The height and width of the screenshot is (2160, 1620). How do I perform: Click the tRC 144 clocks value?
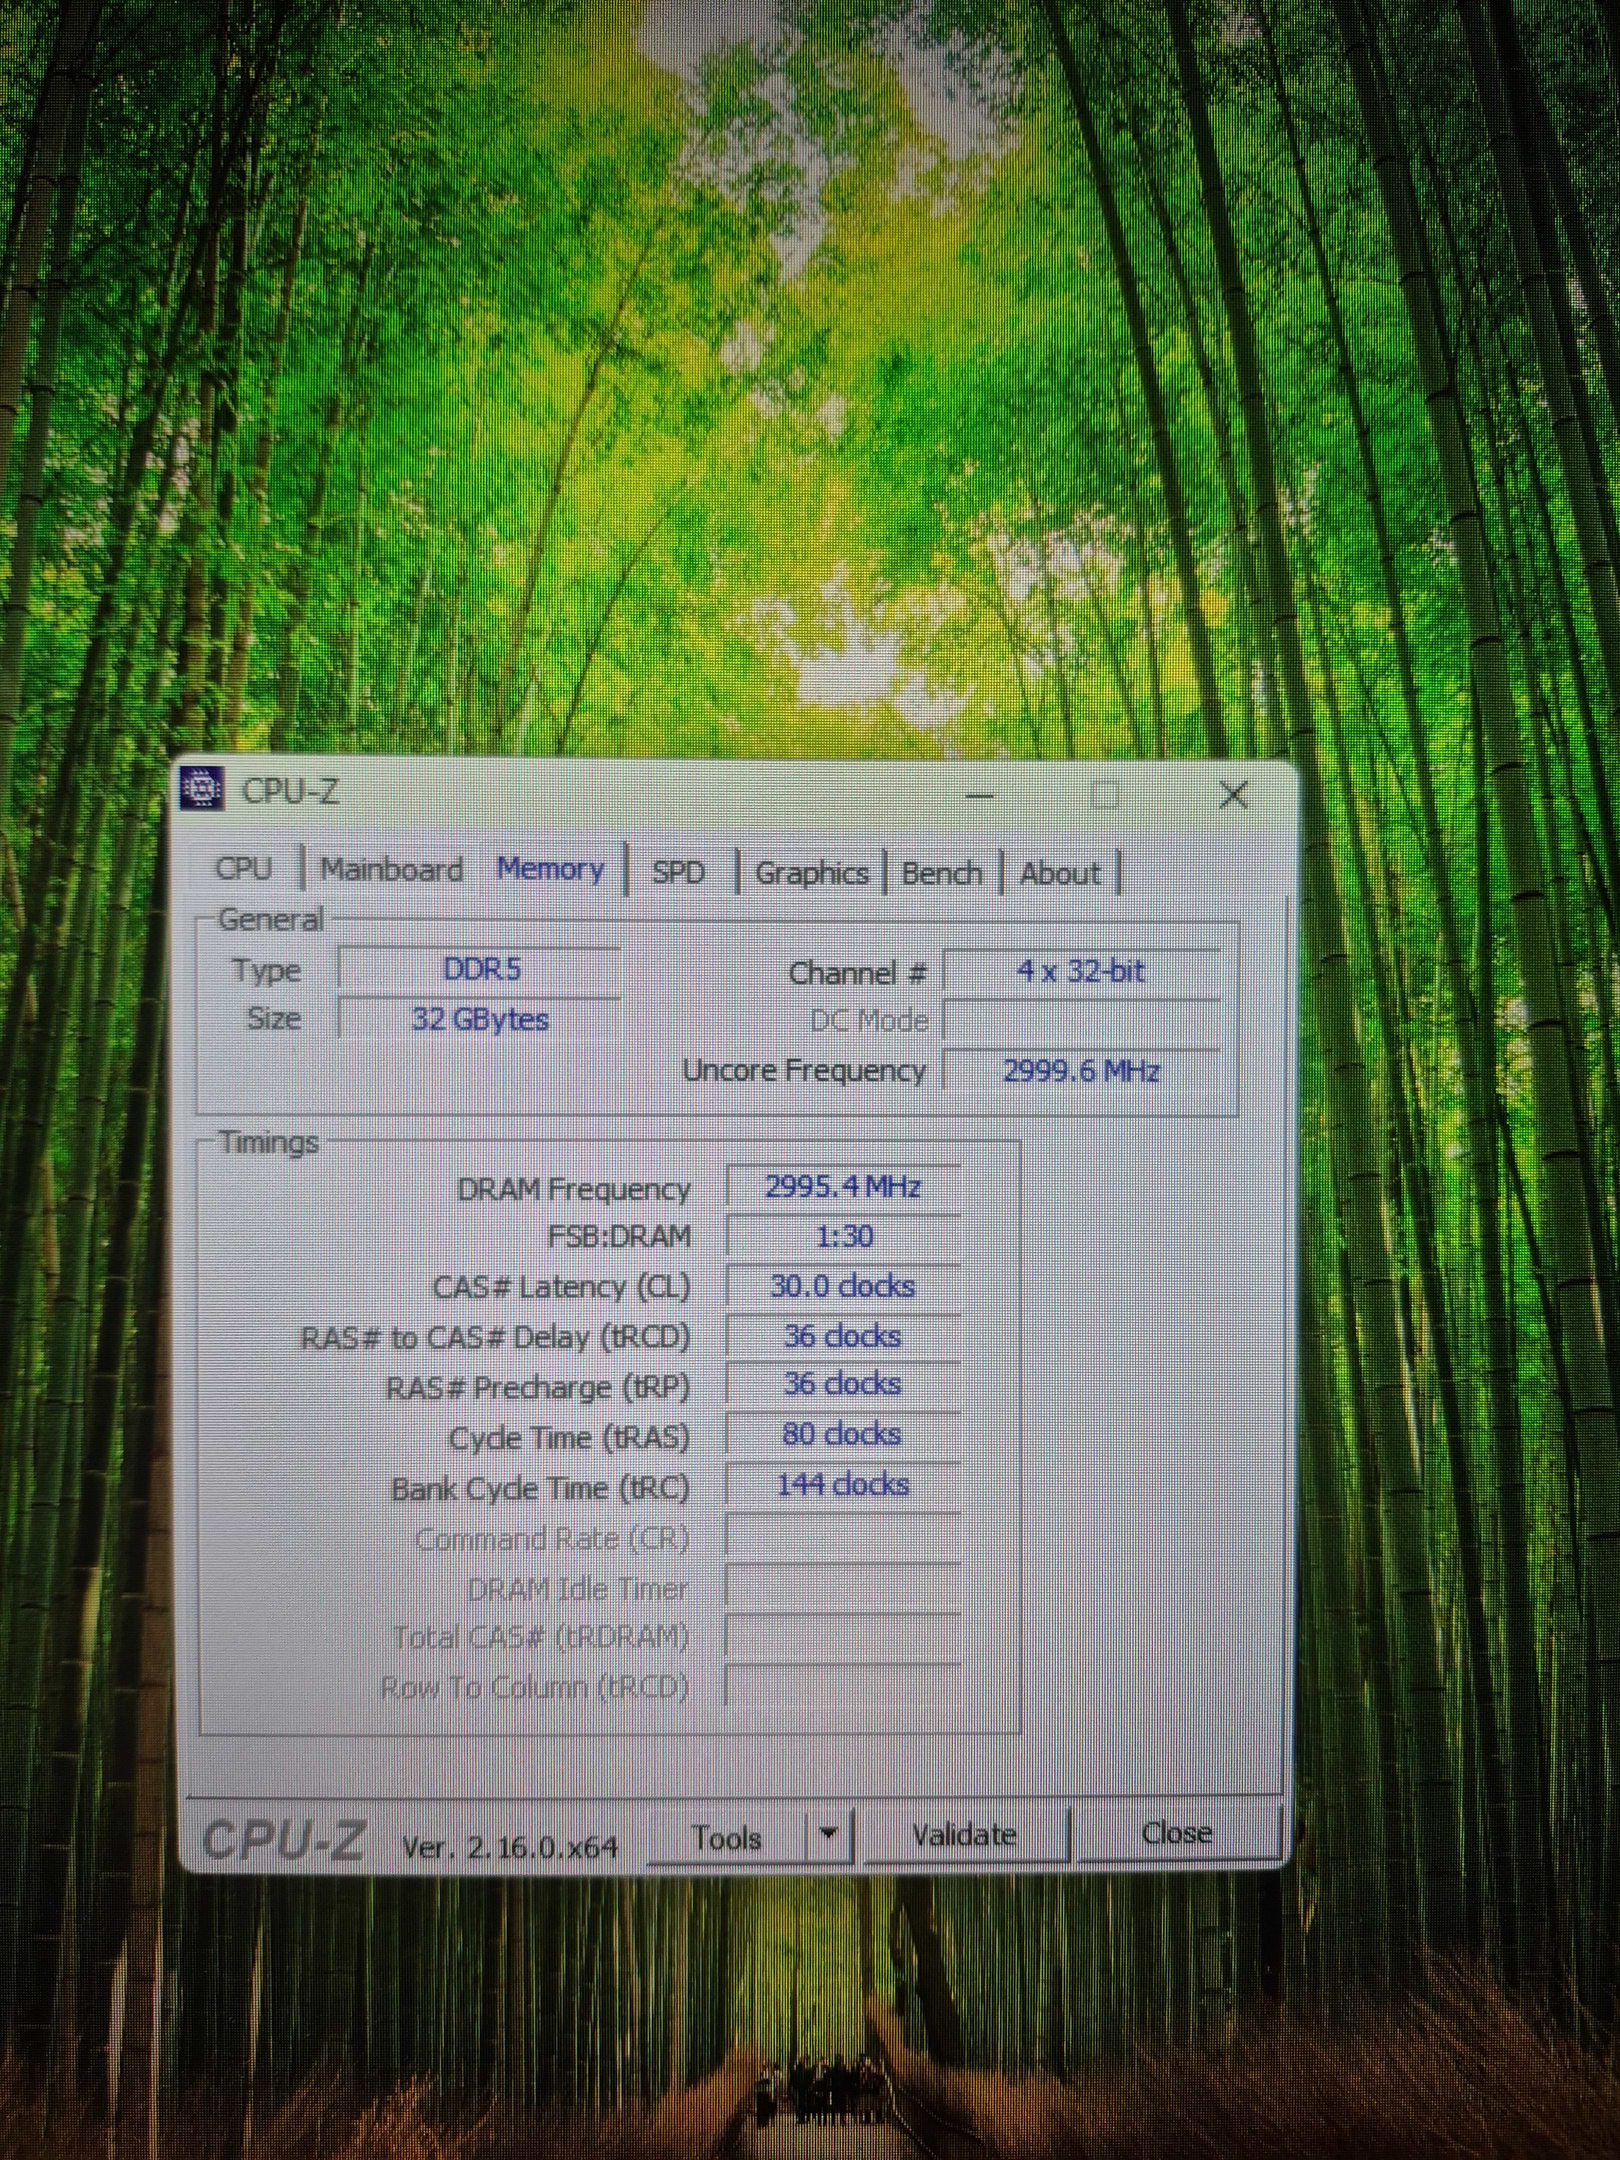click(x=843, y=1484)
